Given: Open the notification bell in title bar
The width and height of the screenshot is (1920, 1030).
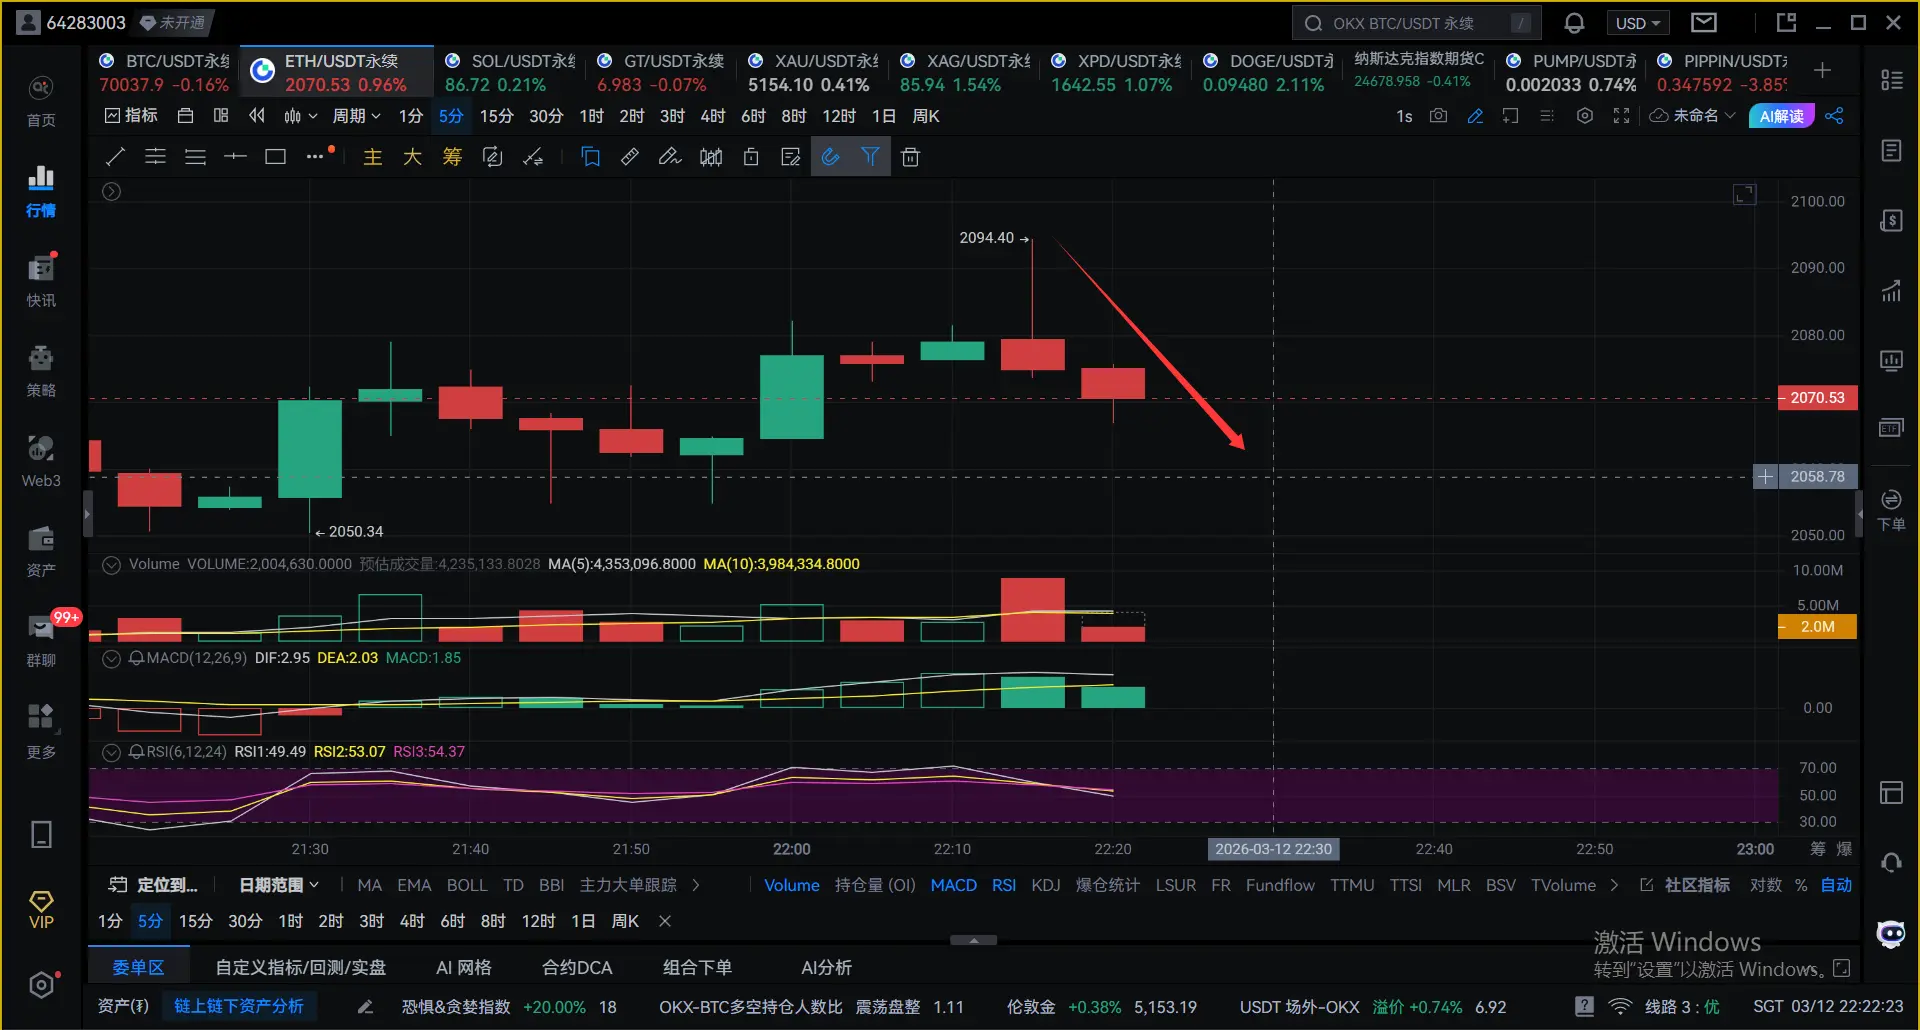Looking at the screenshot, I should (x=1574, y=23).
